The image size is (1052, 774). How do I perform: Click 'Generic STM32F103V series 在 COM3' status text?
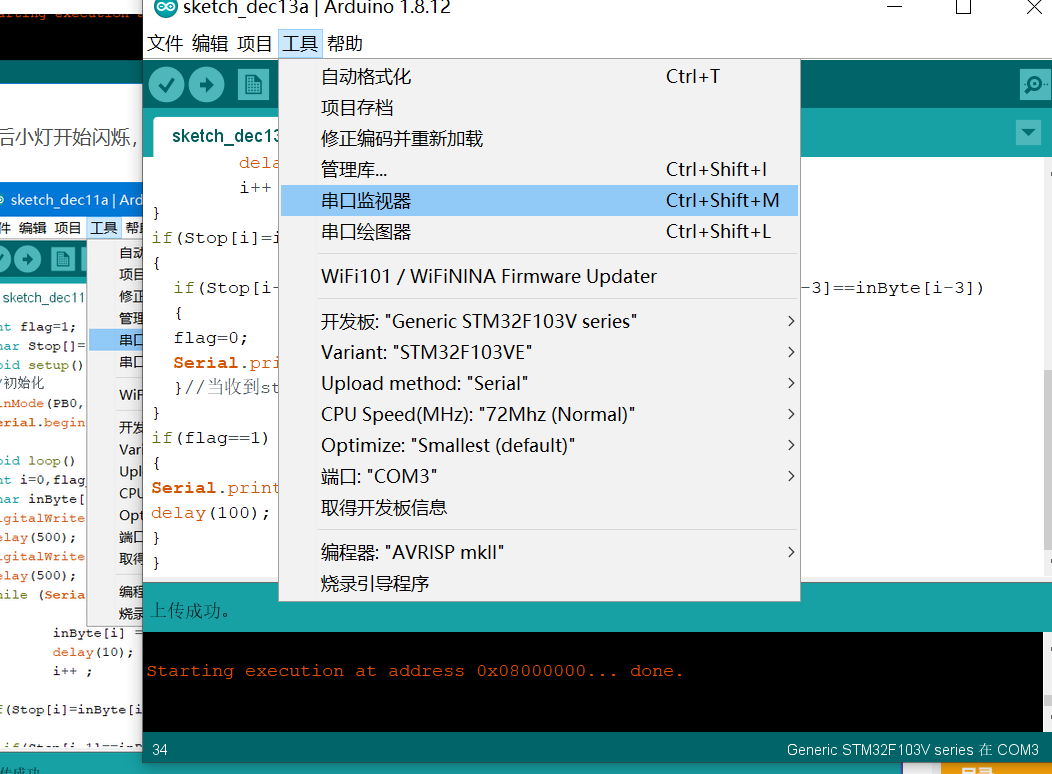click(912, 750)
